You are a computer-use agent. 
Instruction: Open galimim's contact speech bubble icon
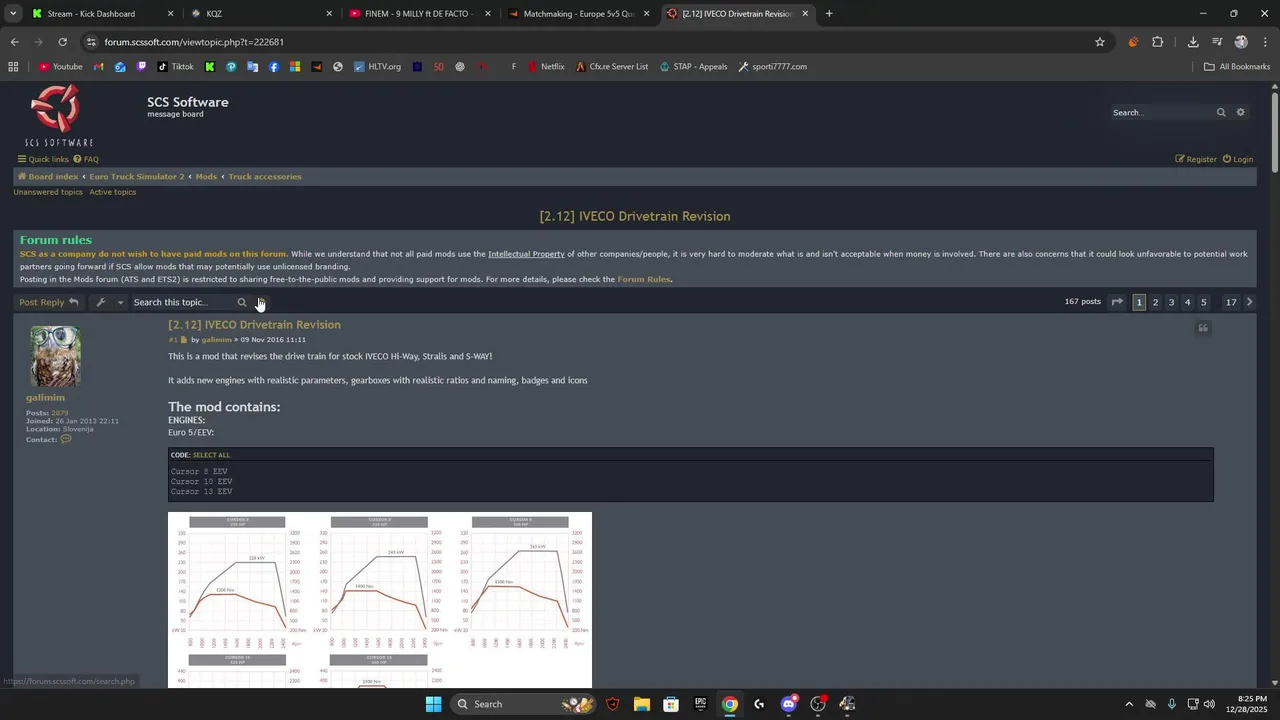coord(66,439)
